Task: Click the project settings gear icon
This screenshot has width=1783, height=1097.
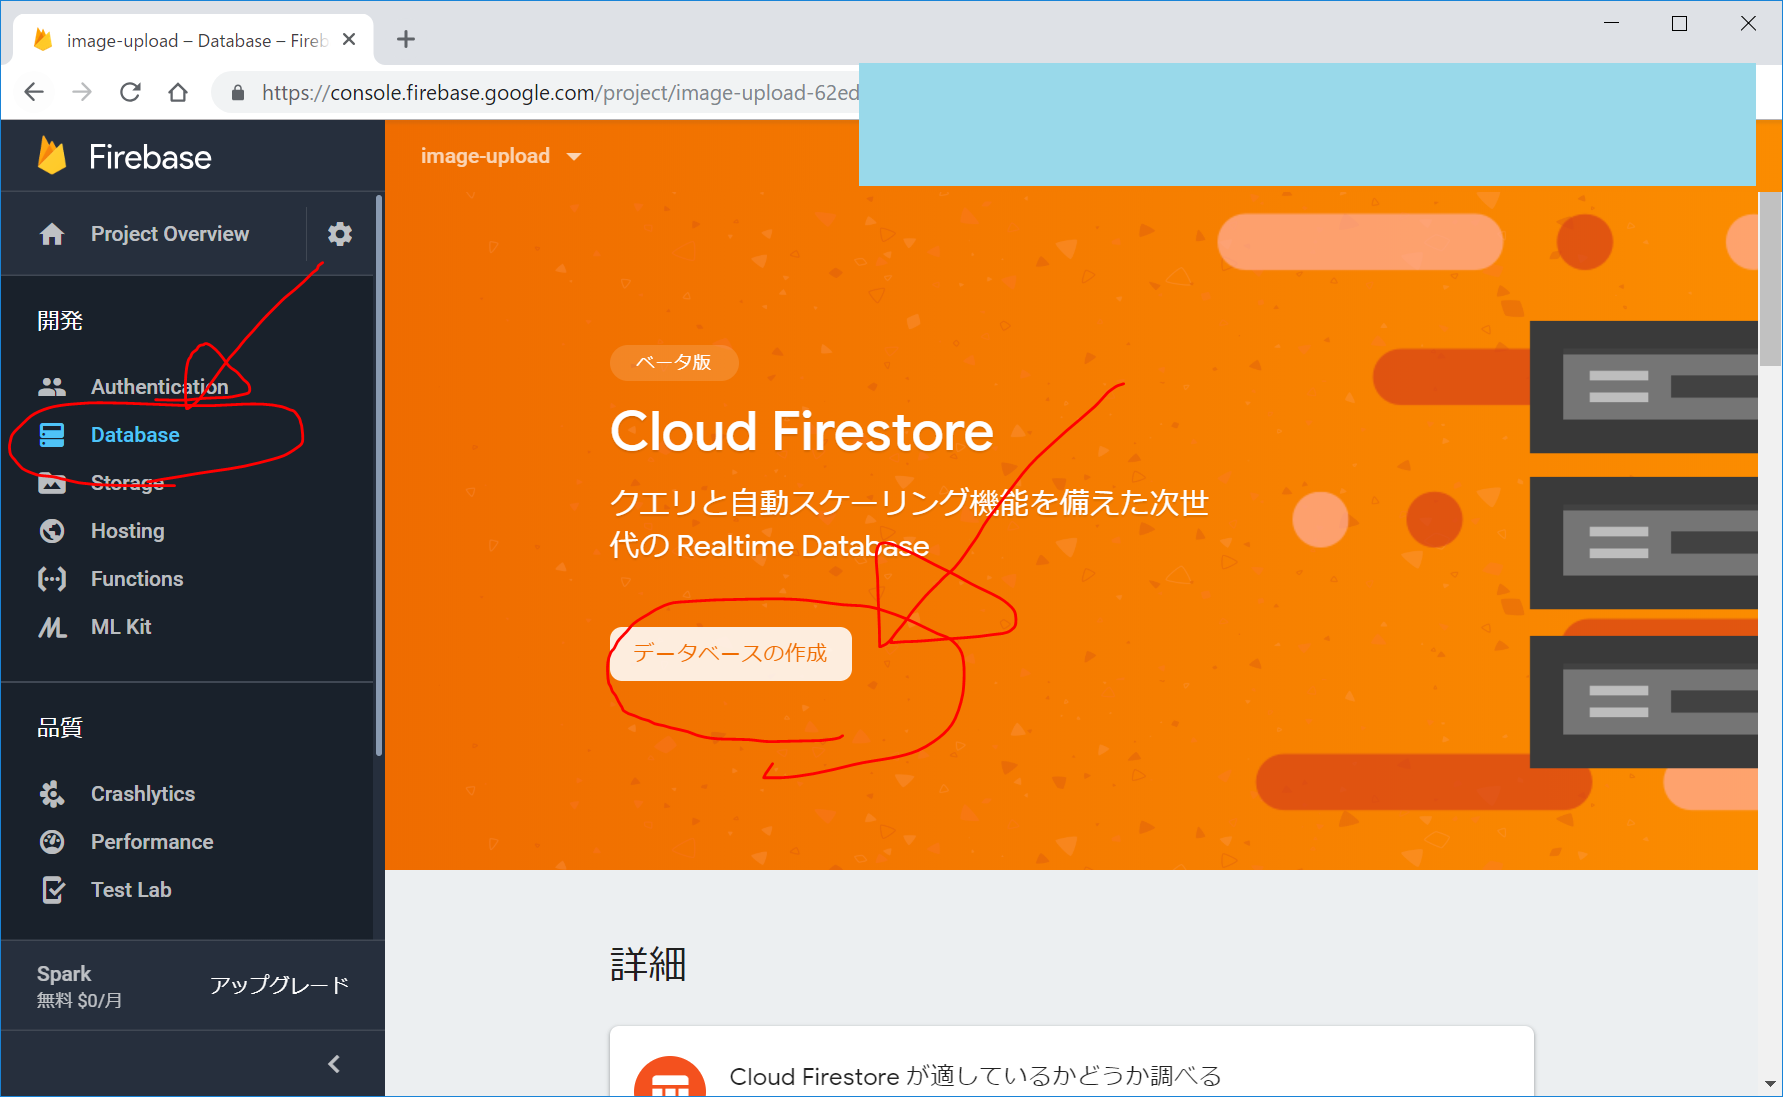Action: (x=340, y=234)
